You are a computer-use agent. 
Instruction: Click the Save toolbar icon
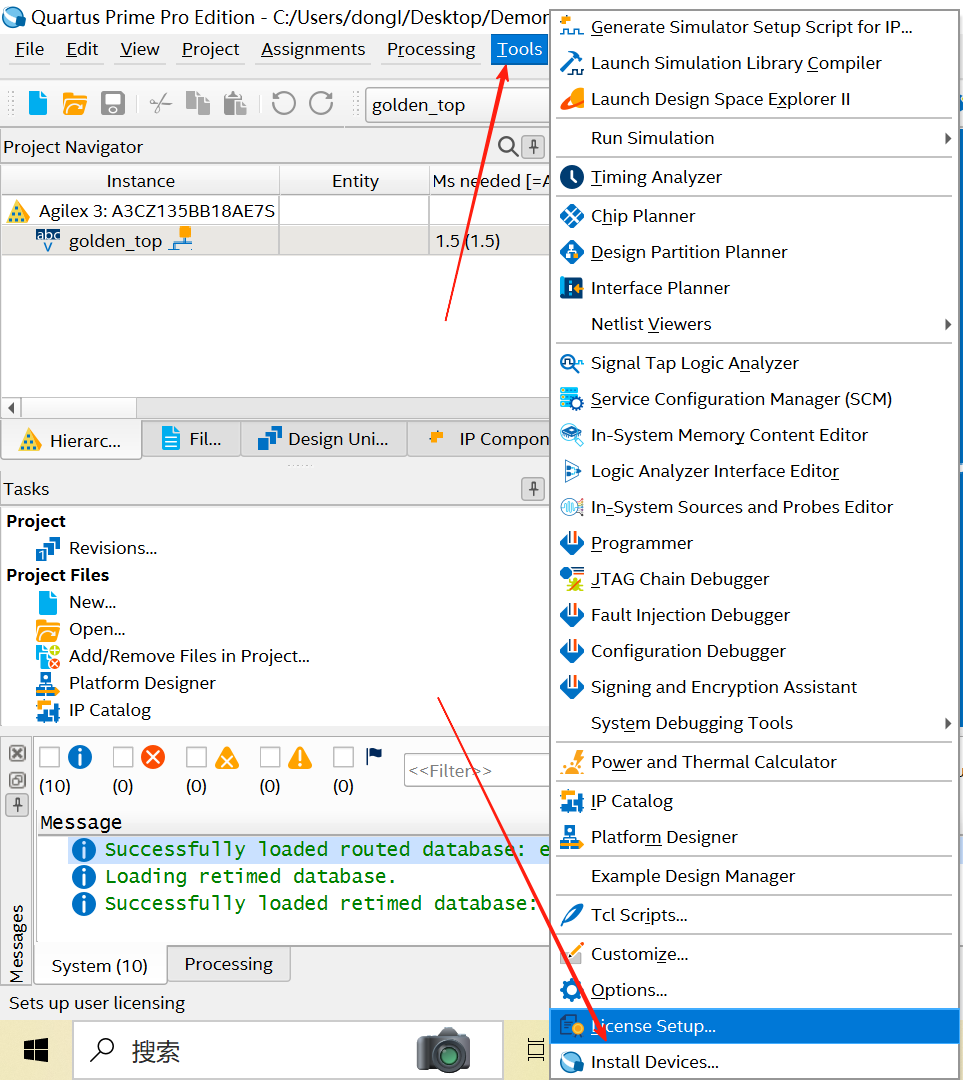112,103
